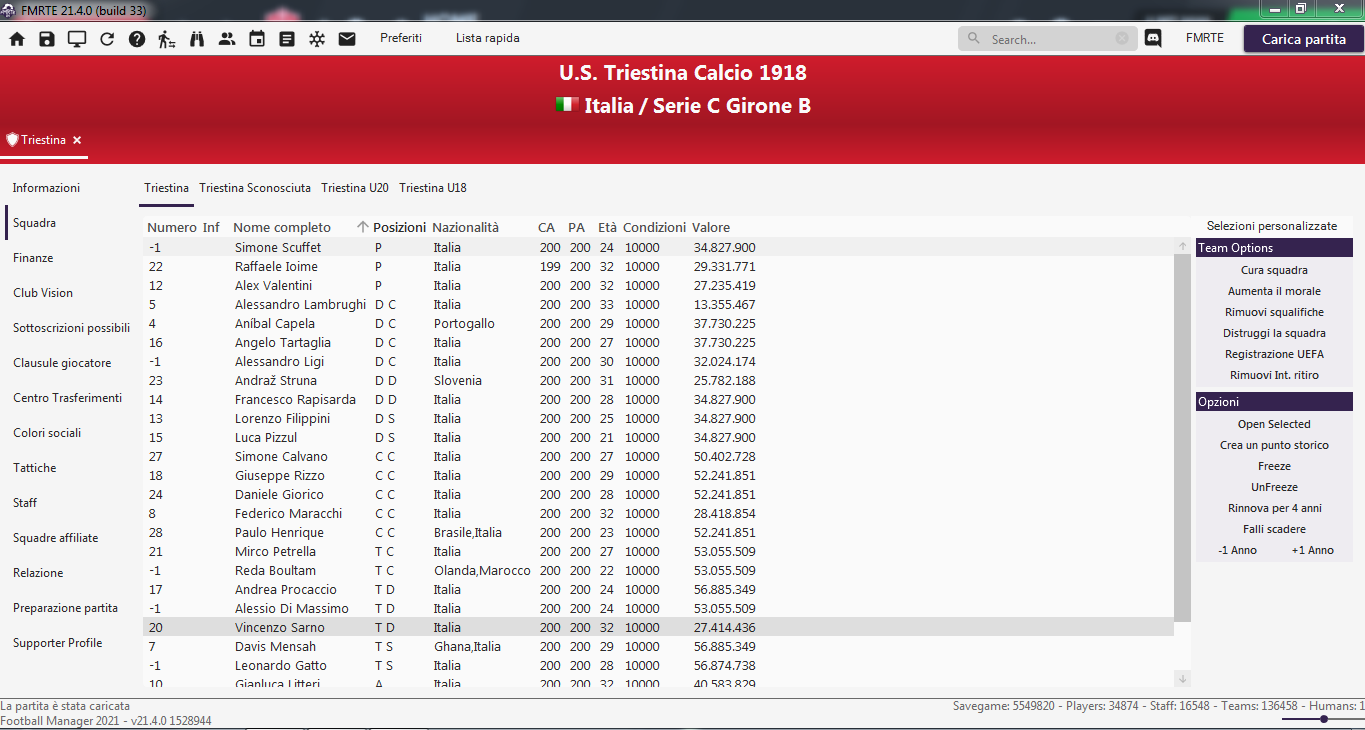
Task: Click Rimuovi squalifiche option
Action: 1274,312
